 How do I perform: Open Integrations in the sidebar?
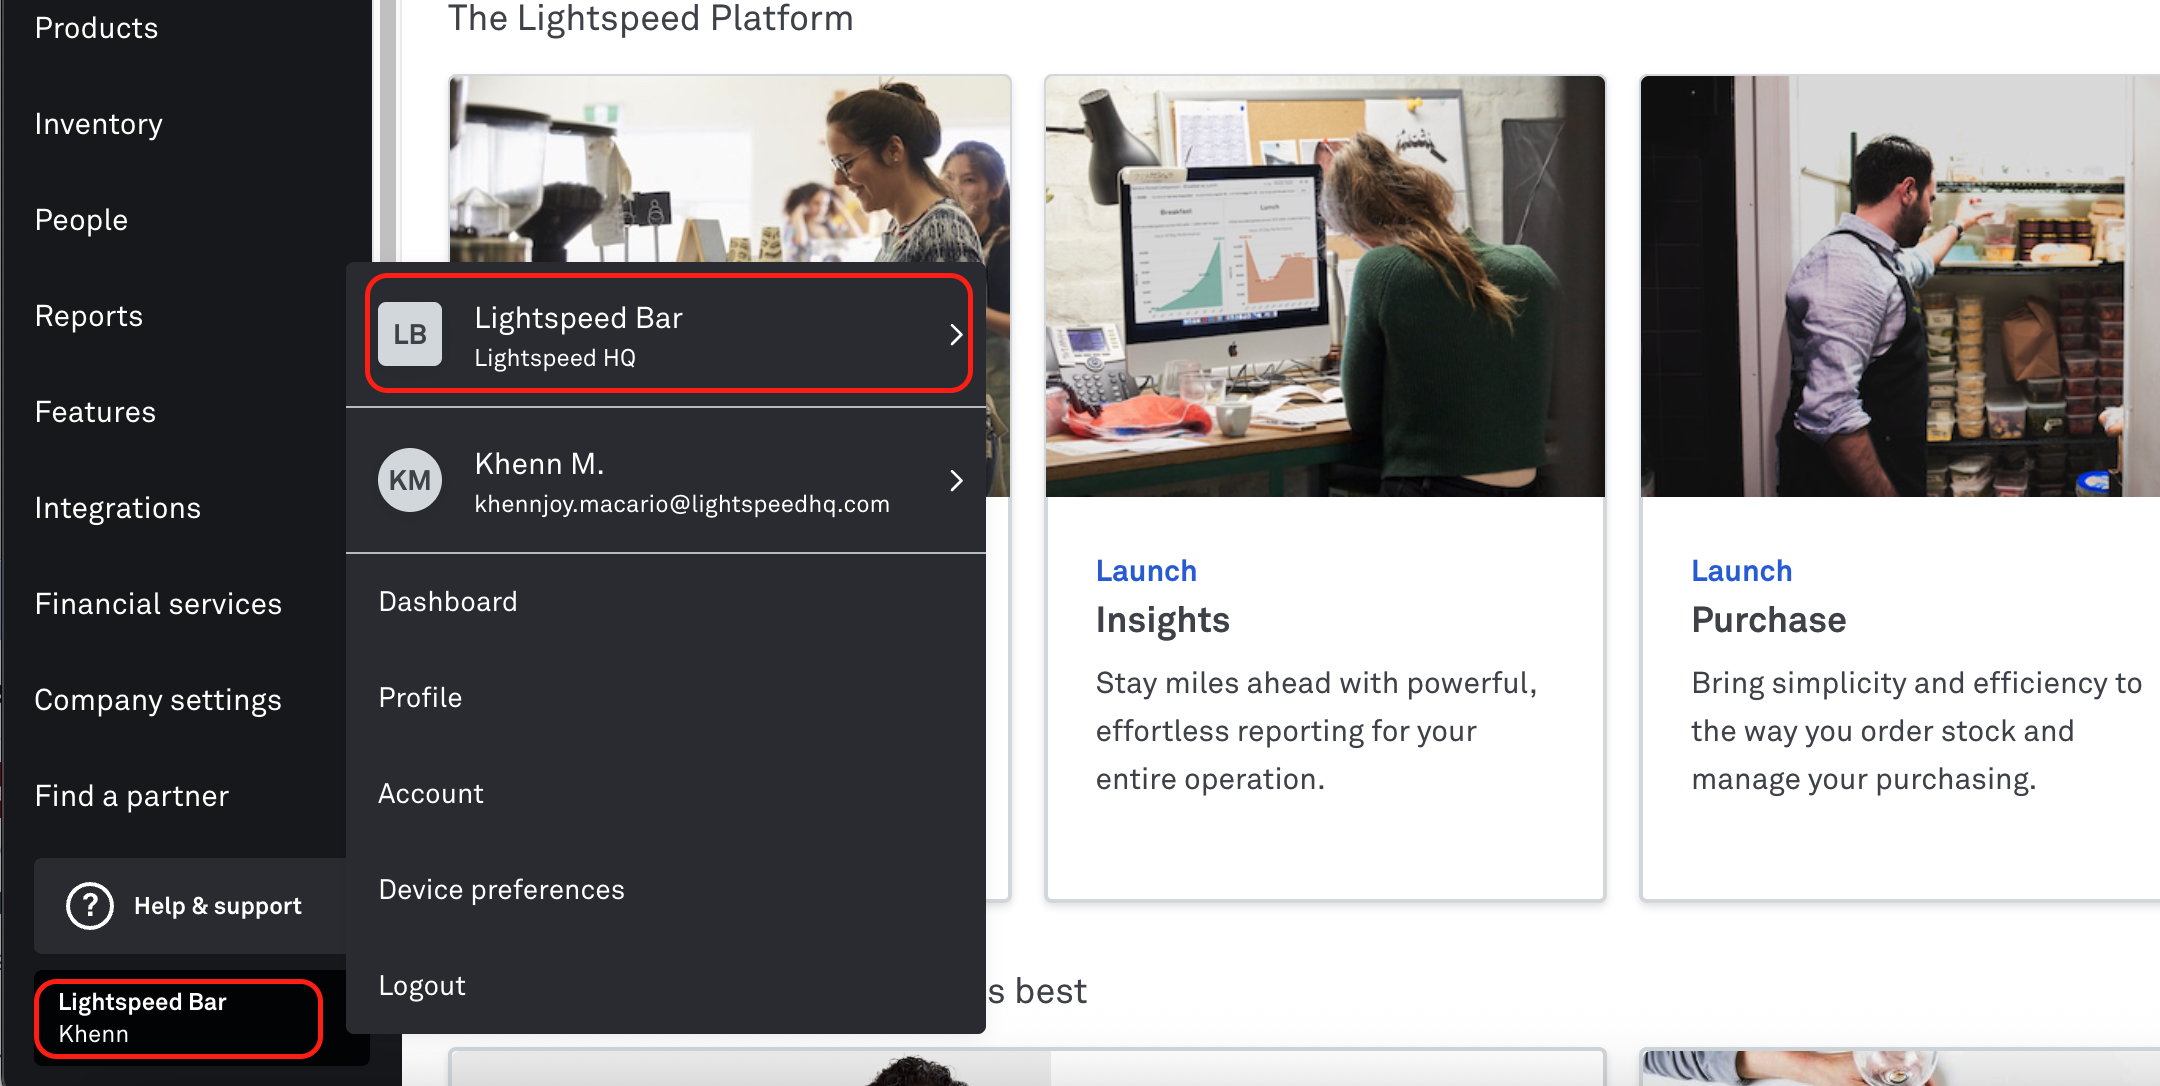click(x=118, y=508)
